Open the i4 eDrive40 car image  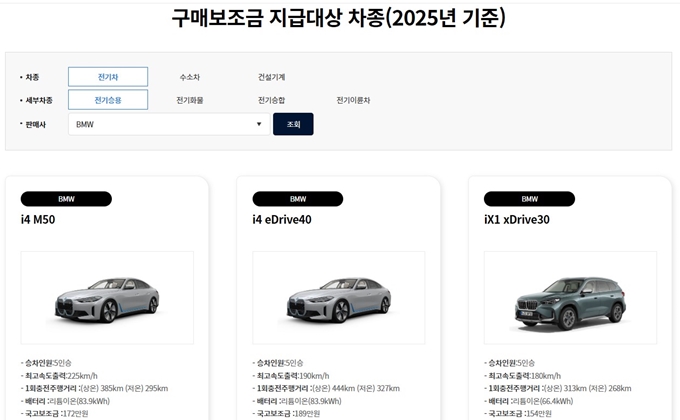click(339, 298)
